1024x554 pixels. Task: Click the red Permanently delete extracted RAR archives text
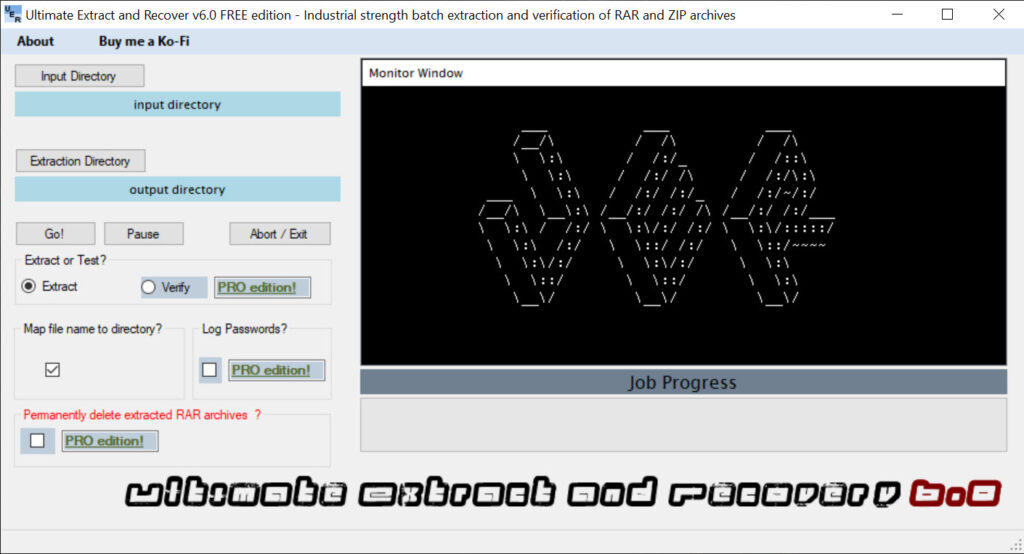click(x=142, y=415)
